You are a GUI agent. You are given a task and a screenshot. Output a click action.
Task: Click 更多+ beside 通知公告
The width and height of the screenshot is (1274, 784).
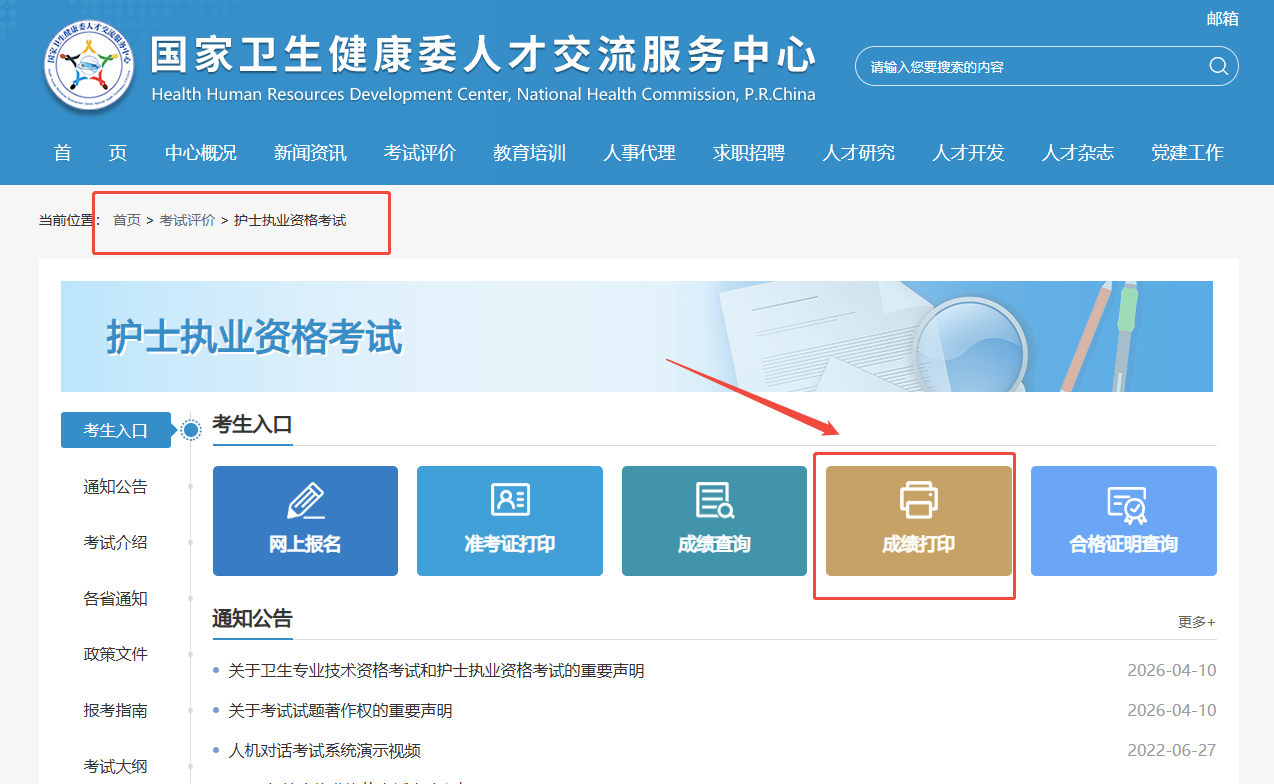pos(1197,622)
